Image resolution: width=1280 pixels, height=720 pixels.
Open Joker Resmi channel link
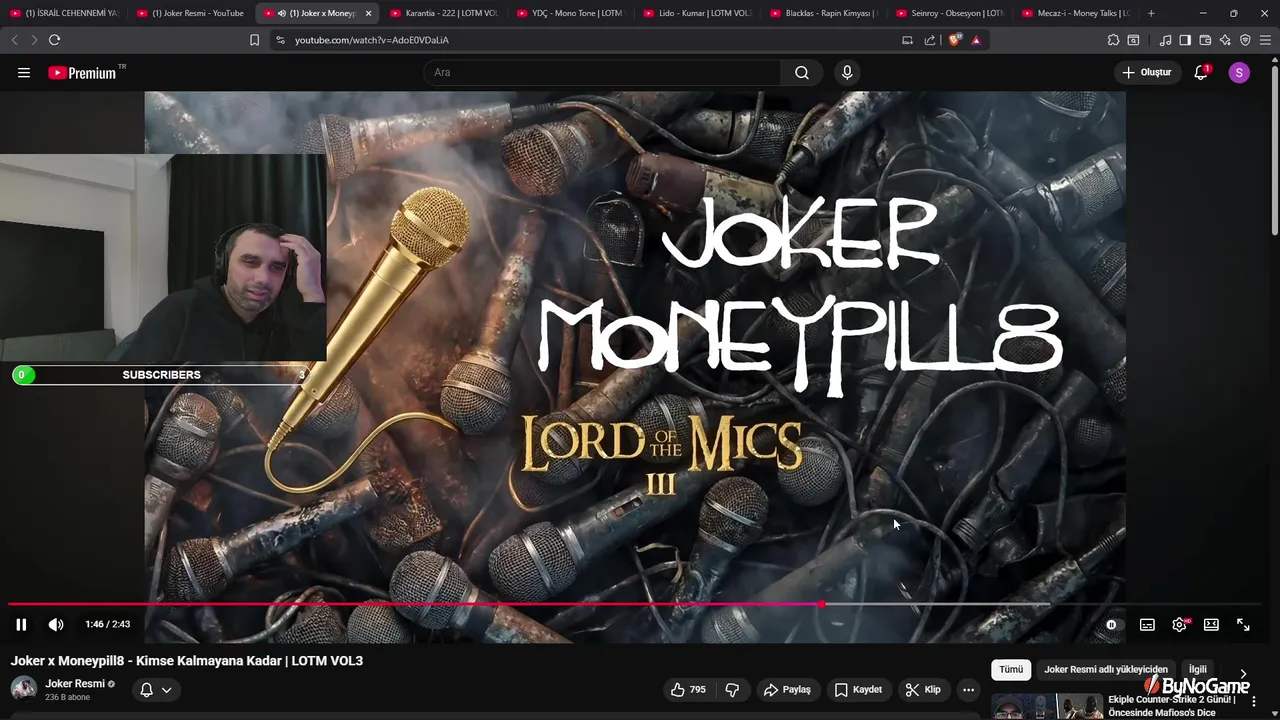74,684
